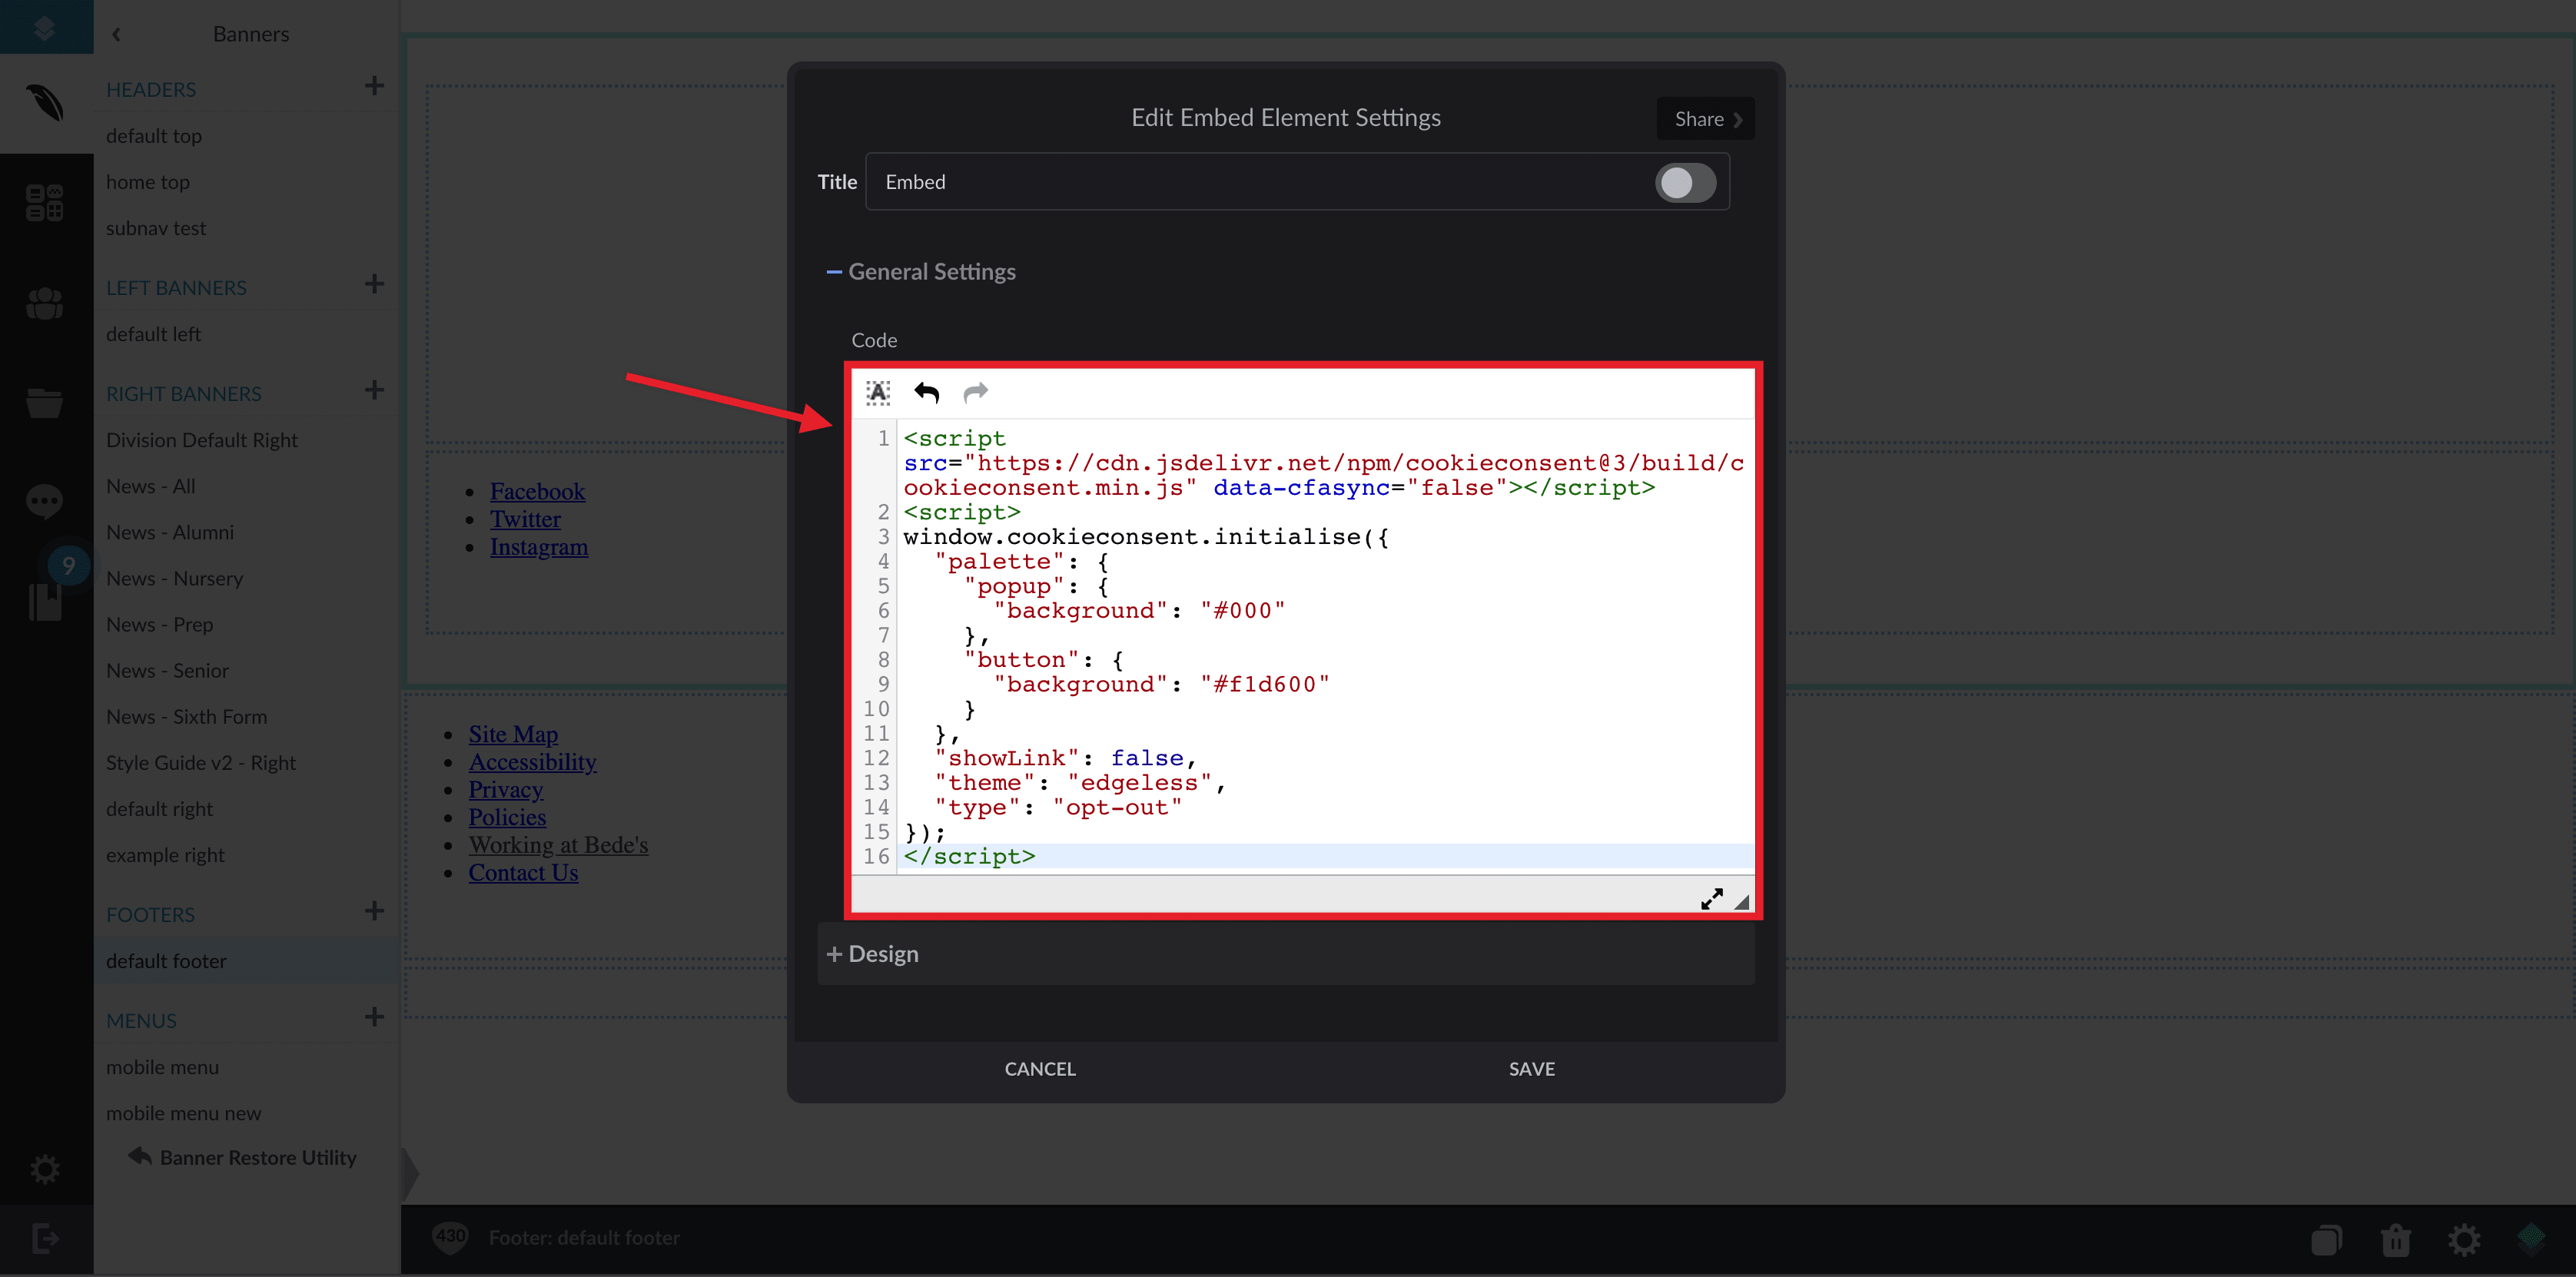The image size is (2576, 1277).
Task: Click the stacked layers logo icon
Action: 45,27
